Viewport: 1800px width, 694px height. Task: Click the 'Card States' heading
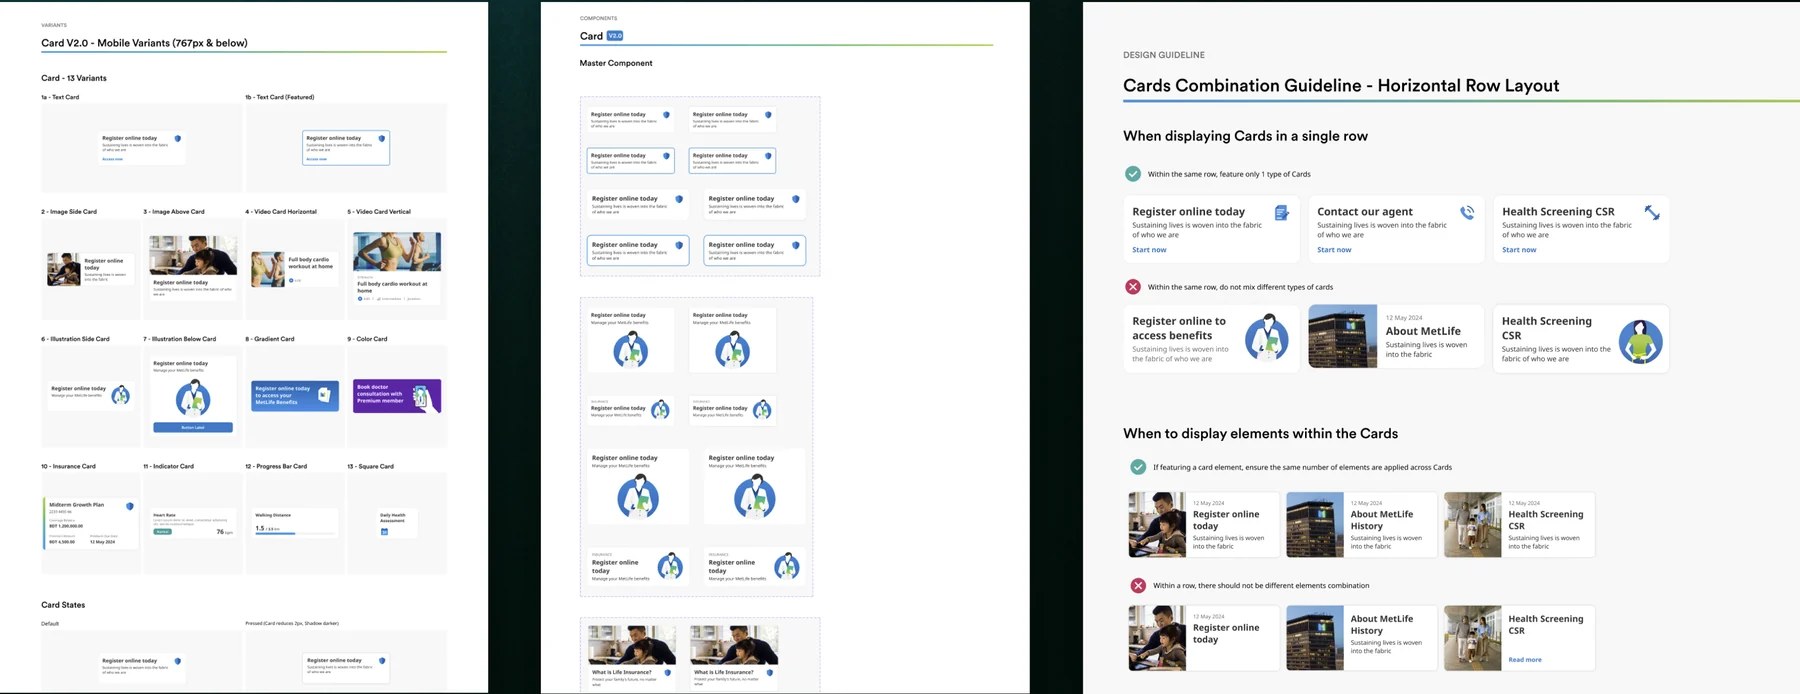pos(63,605)
